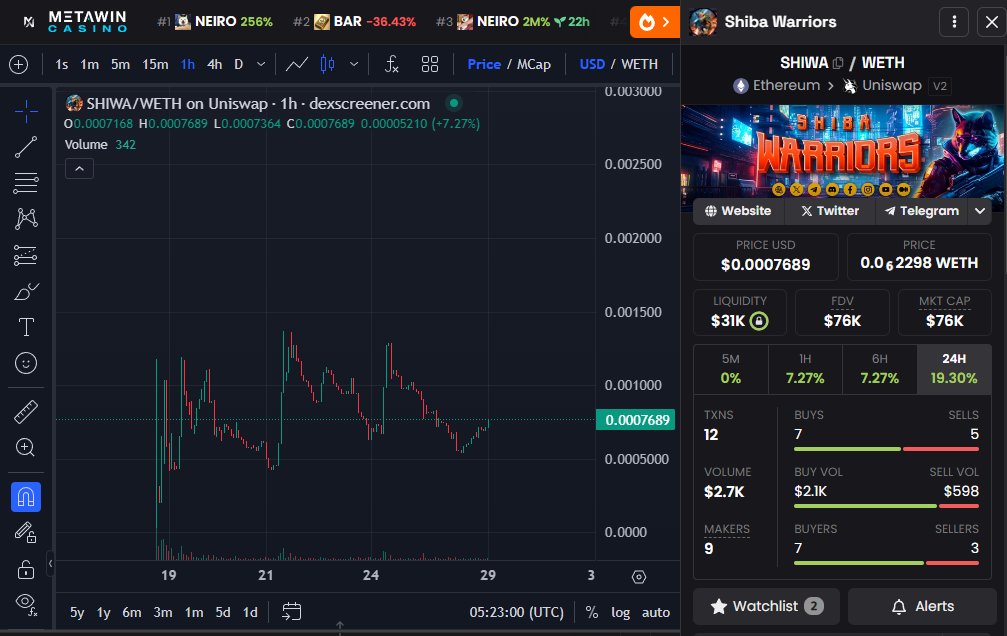Select the 1H stats tab

(x=805, y=369)
